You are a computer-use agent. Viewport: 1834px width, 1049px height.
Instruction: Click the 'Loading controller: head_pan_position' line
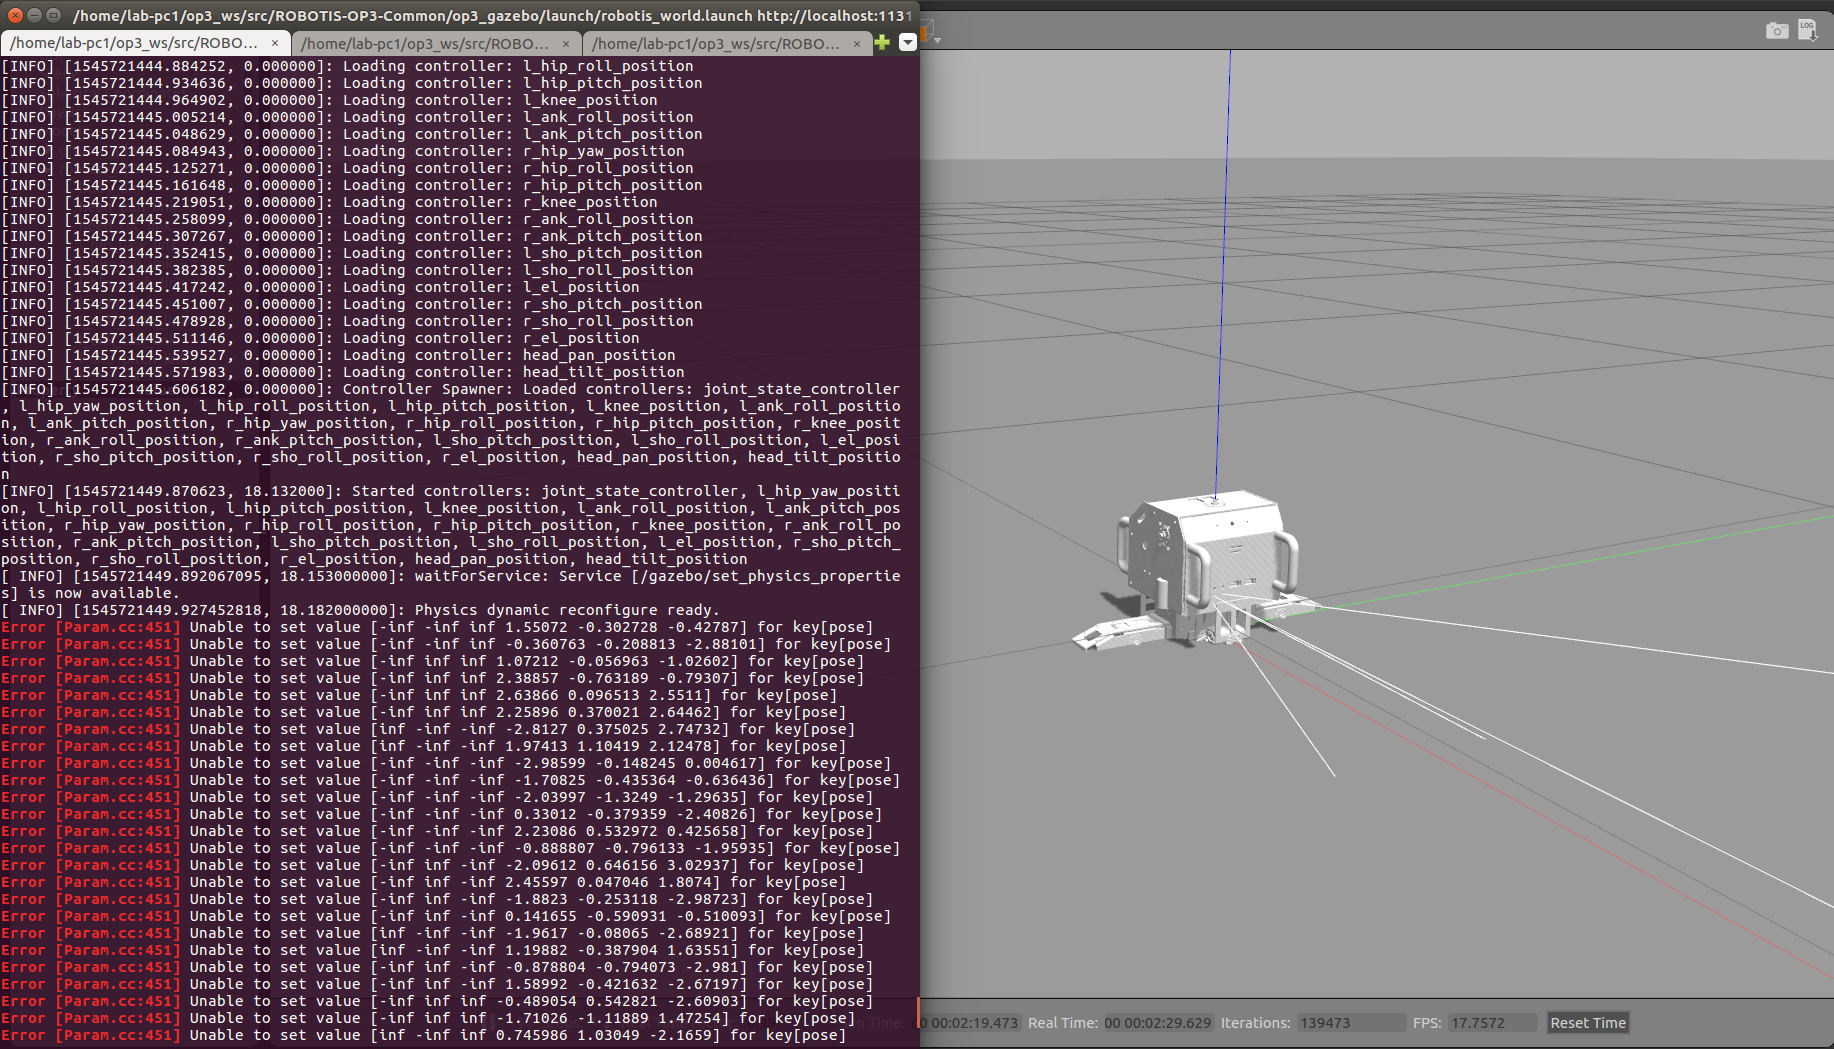pyautogui.click(x=338, y=355)
